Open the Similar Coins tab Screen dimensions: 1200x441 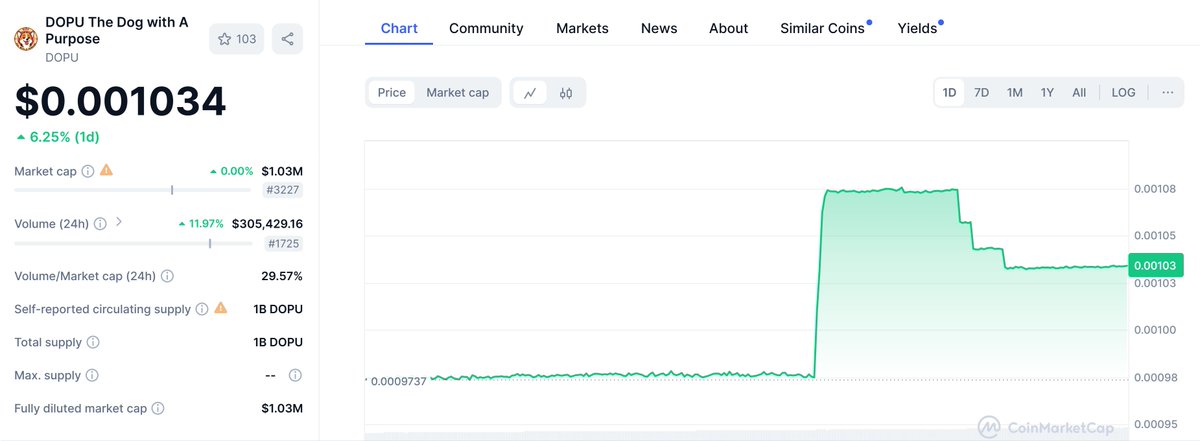click(x=824, y=28)
